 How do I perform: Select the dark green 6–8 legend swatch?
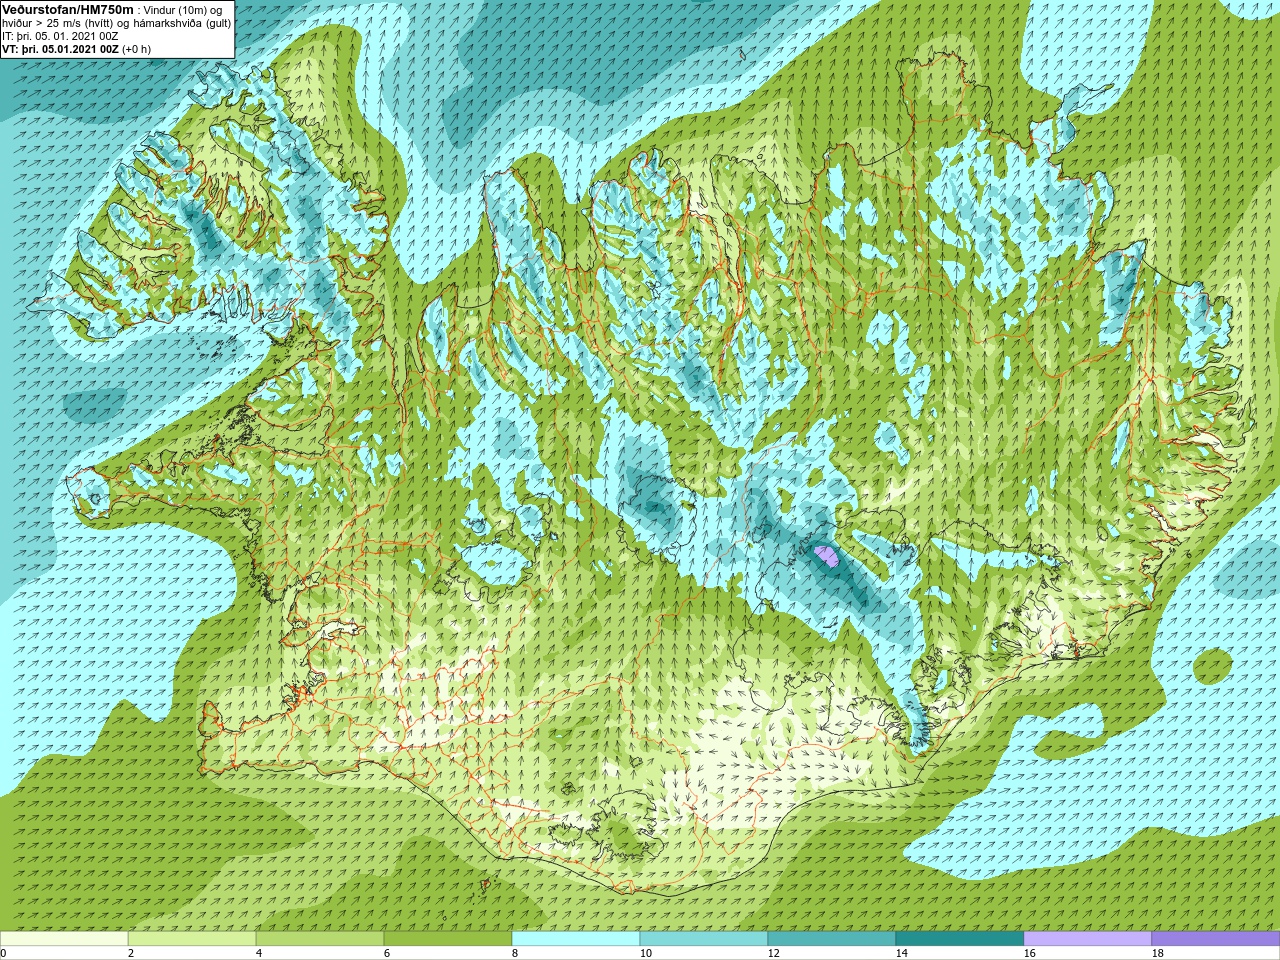tap(448, 939)
